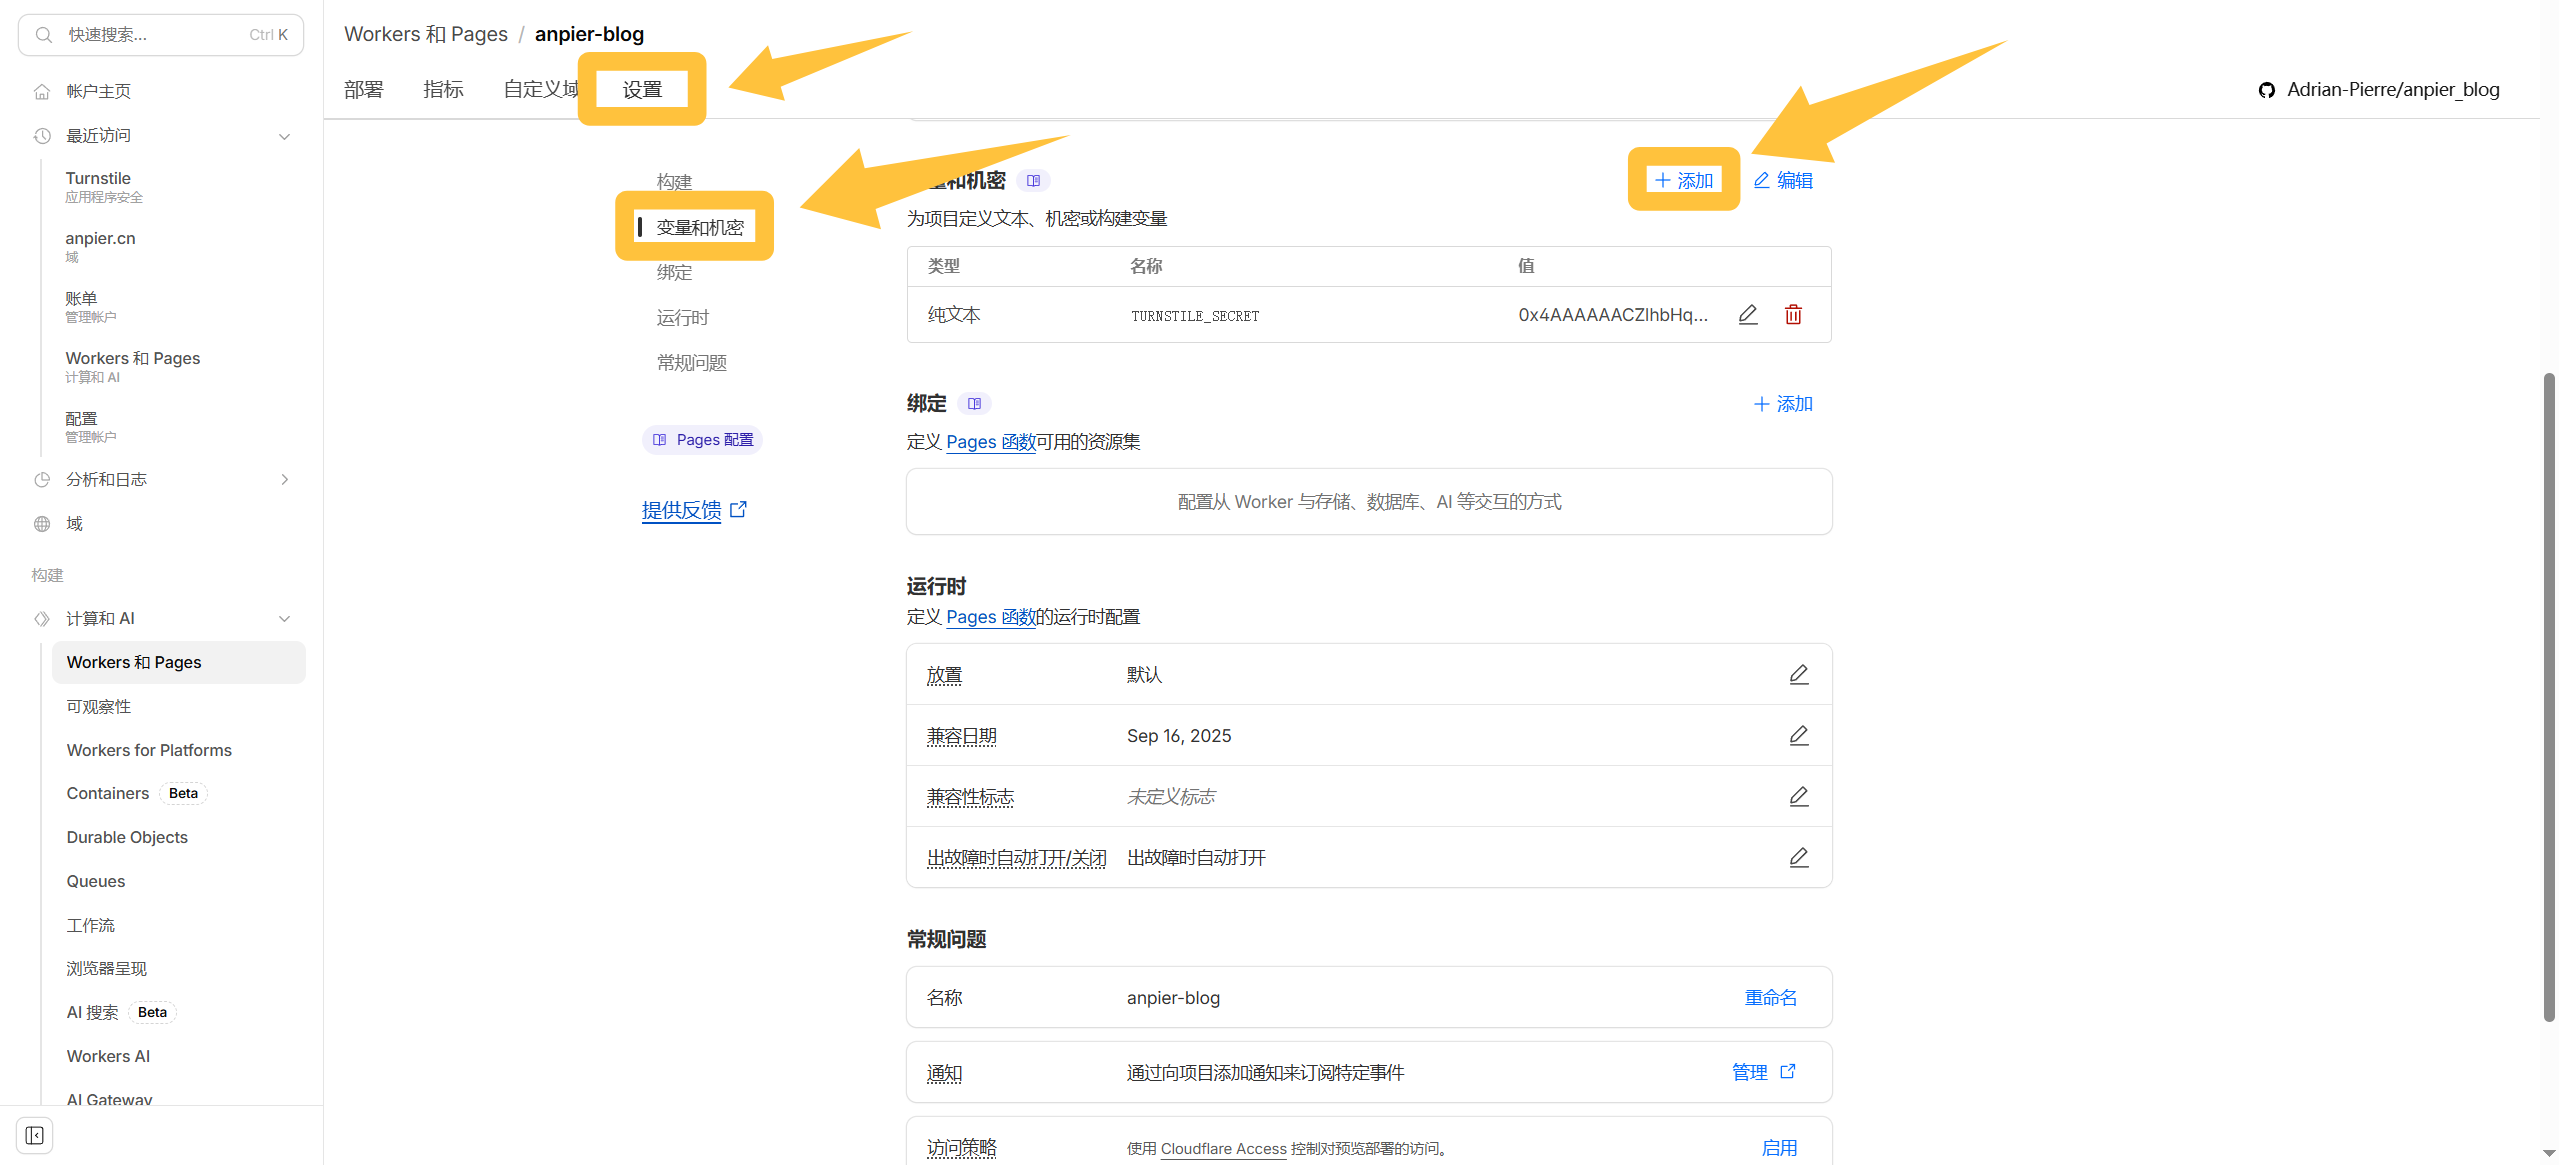Open 配置 in recent visits
2560x1165 pixels.
(91, 427)
